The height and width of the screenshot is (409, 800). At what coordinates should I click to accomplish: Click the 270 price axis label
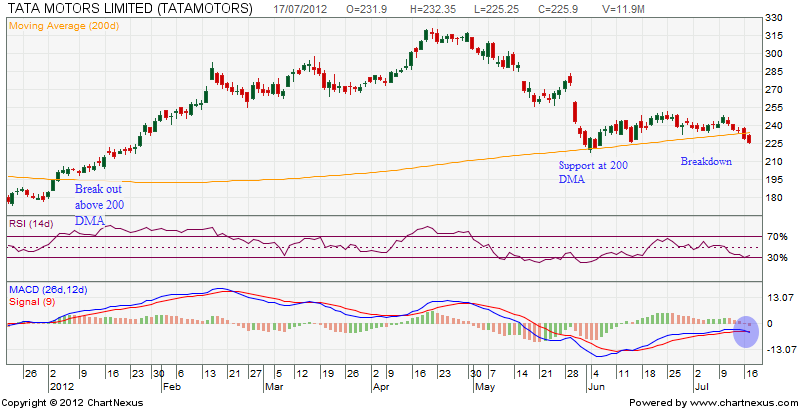coord(774,90)
